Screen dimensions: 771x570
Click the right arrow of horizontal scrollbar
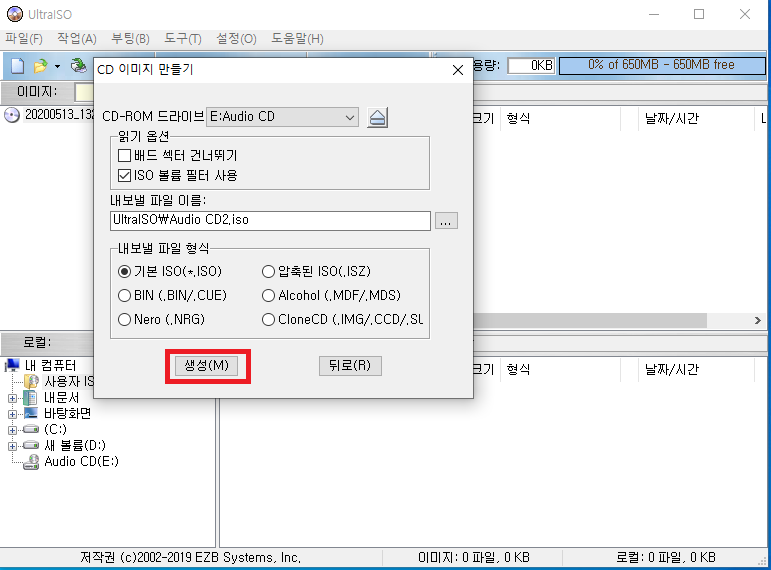[758, 320]
